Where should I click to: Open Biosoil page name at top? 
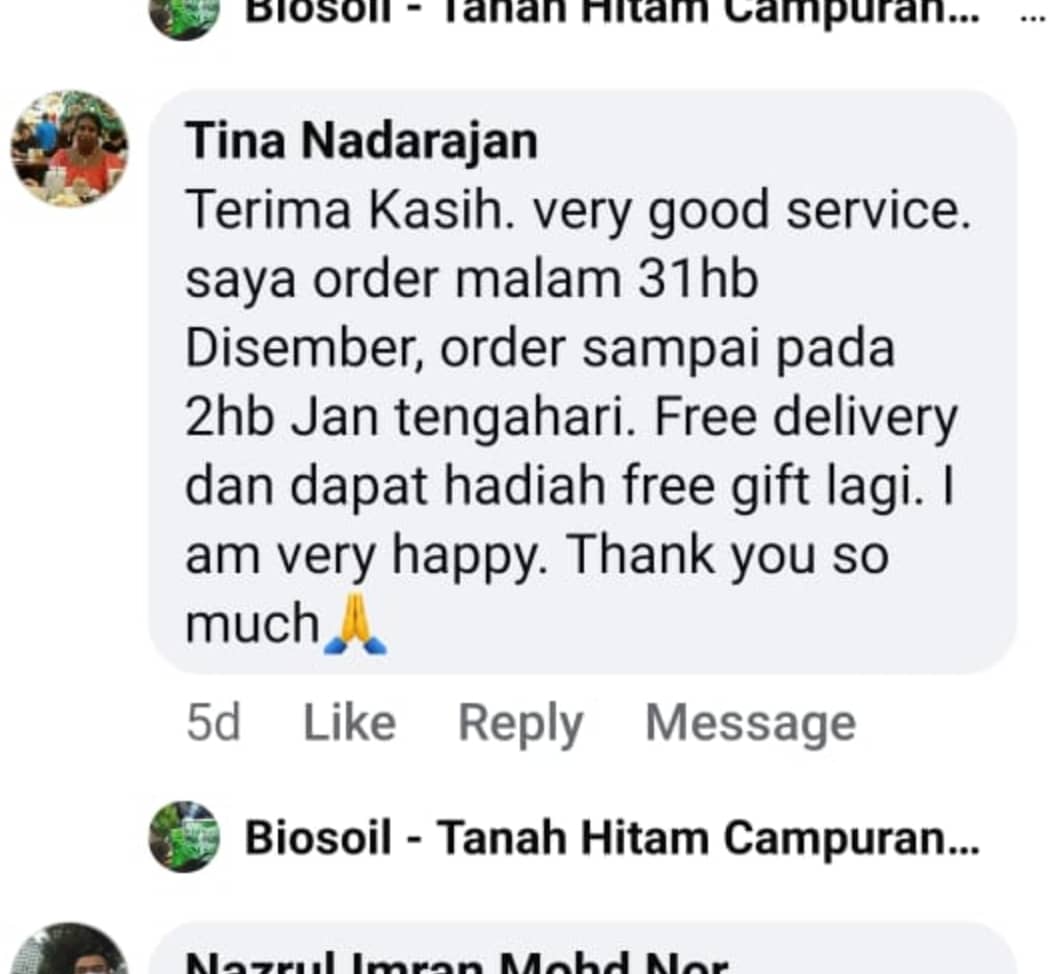click(612, 12)
